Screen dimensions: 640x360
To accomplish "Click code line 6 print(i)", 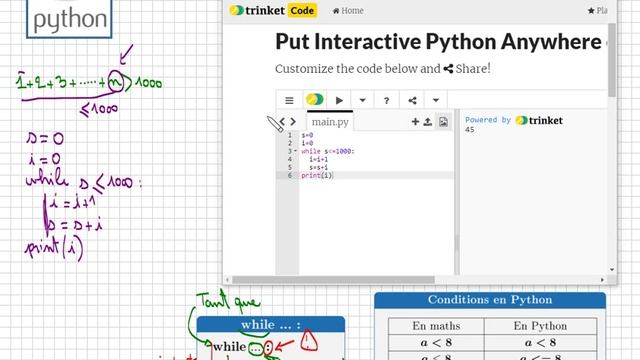I will pos(317,176).
